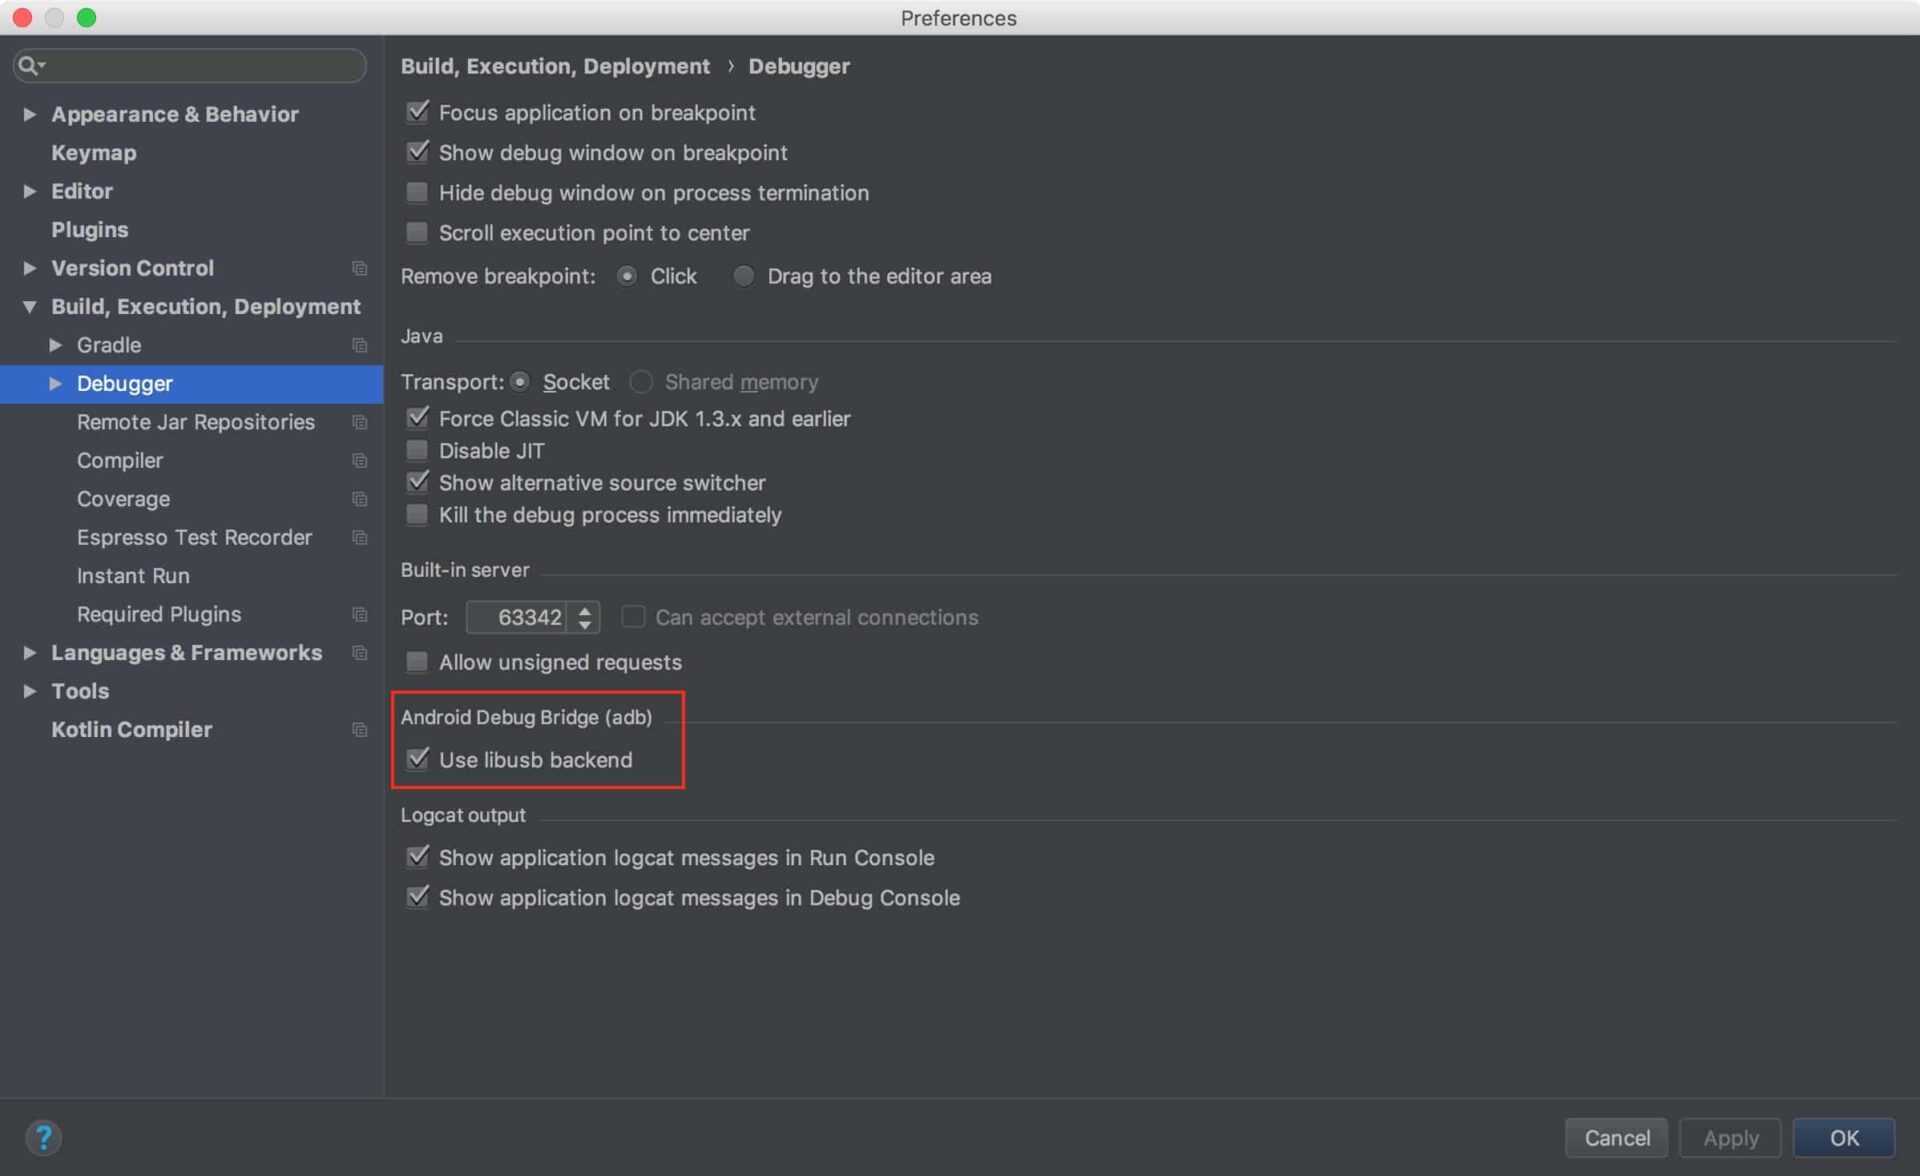Click the Debugger tree item
The height and width of the screenshot is (1176, 1920).
[125, 382]
